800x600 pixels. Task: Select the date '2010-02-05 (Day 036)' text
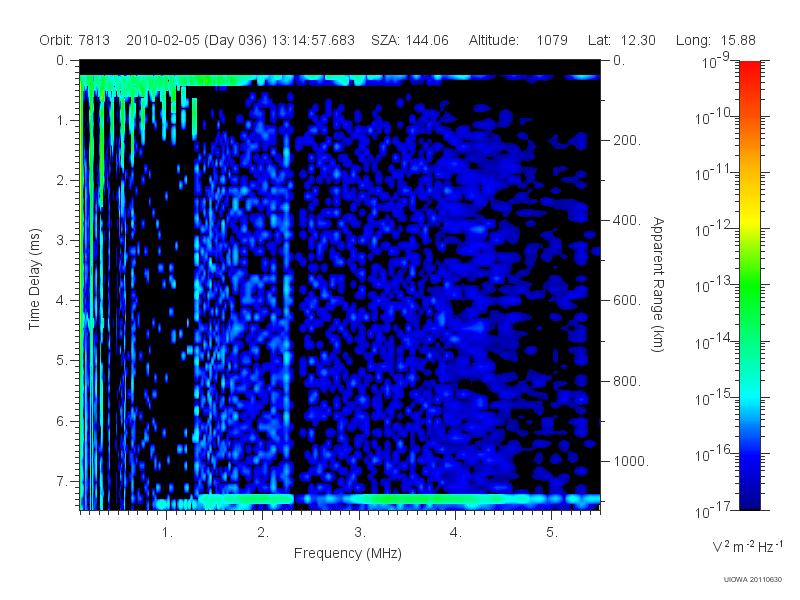point(196,40)
